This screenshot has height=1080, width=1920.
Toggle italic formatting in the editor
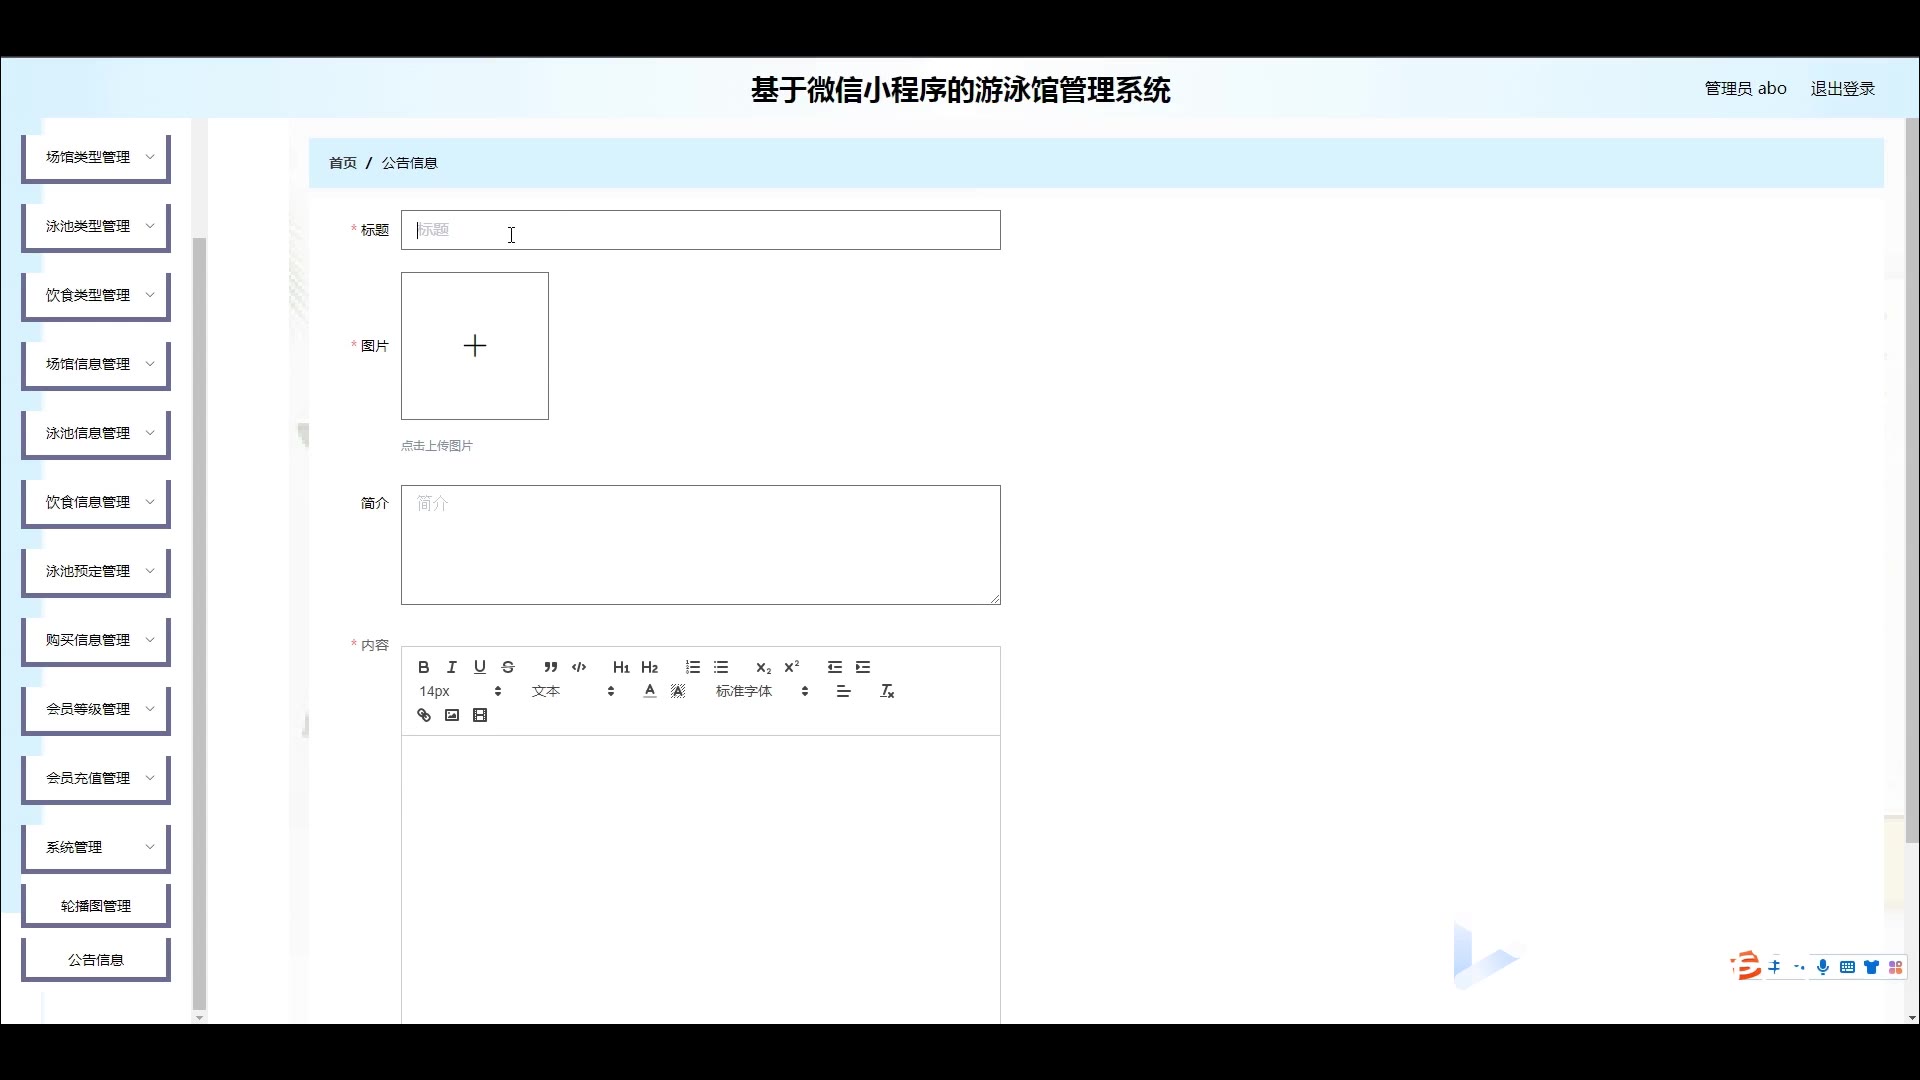[x=452, y=667]
